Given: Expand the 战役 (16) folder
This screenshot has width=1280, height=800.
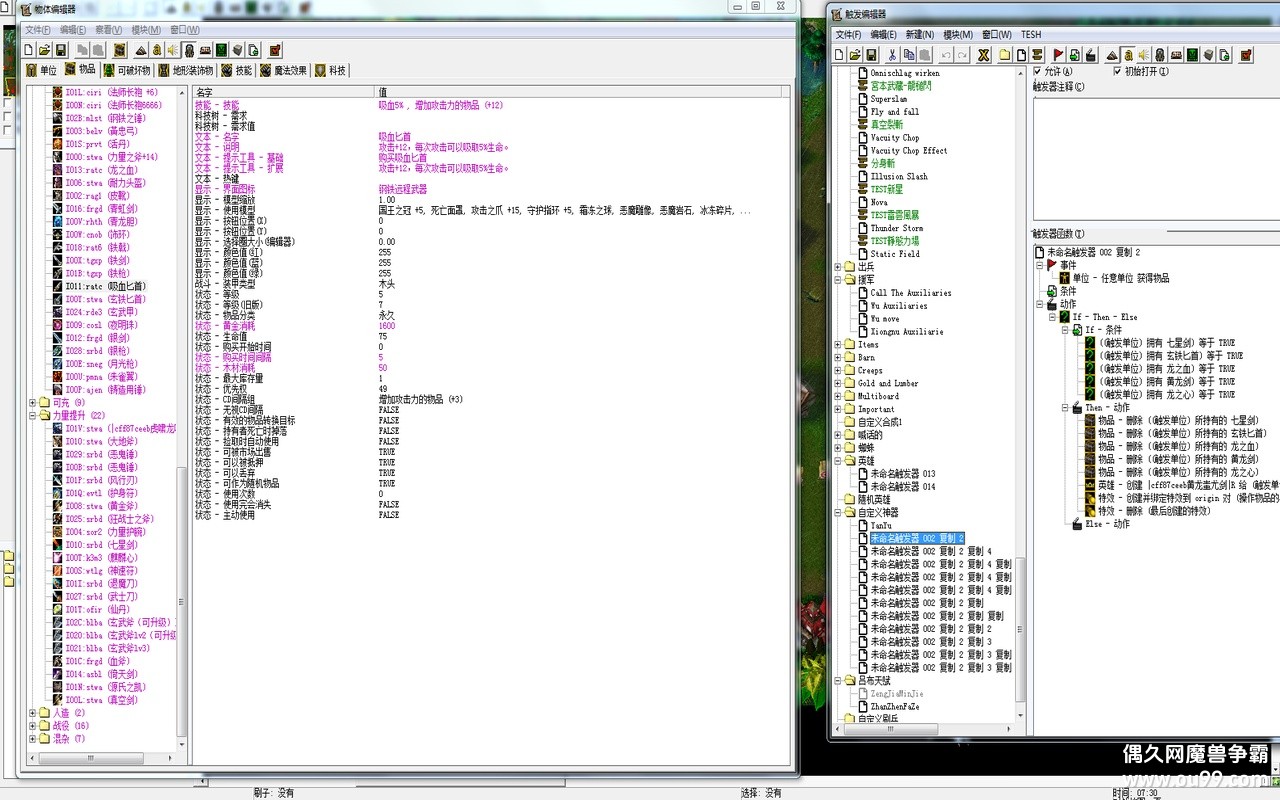Looking at the screenshot, I should (x=33, y=726).
